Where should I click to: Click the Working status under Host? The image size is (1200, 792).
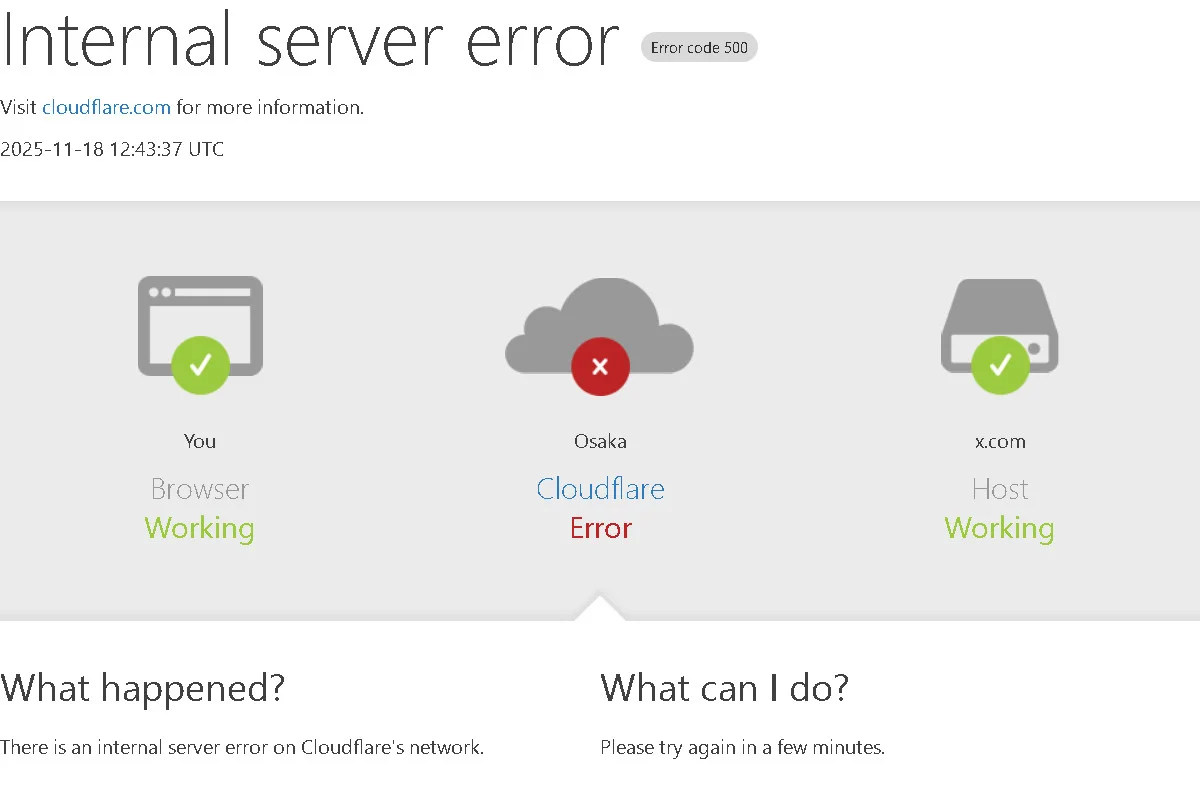point(1000,528)
